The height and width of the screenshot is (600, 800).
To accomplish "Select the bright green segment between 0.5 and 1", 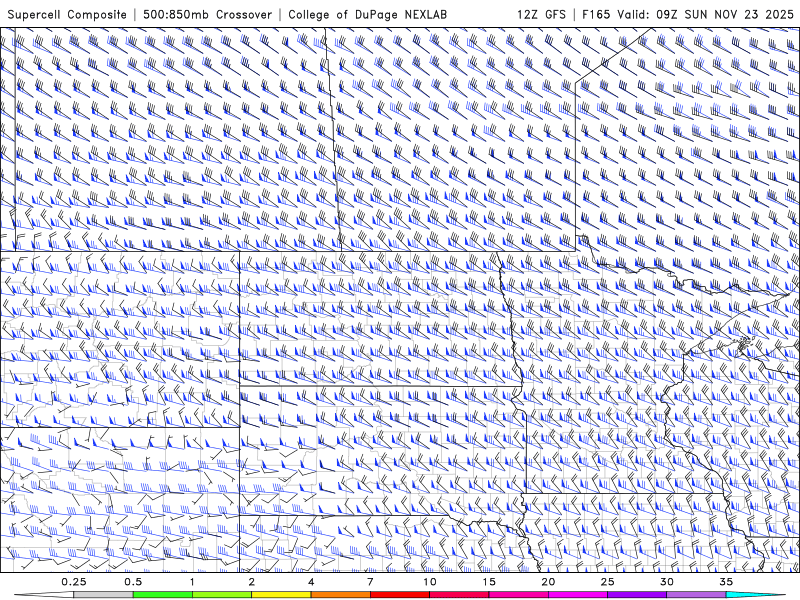I will coord(162,595).
